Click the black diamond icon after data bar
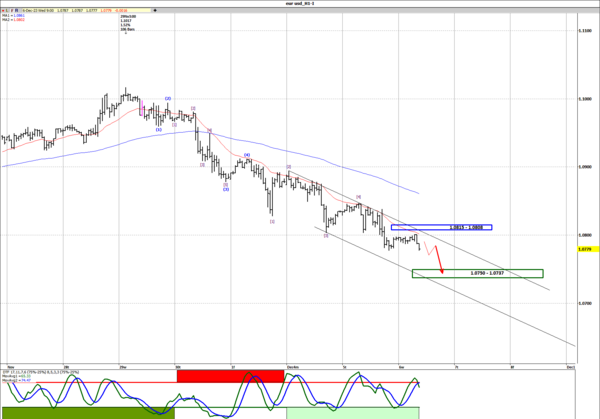The width and height of the screenshot is (600, 419). coord(155,10)
